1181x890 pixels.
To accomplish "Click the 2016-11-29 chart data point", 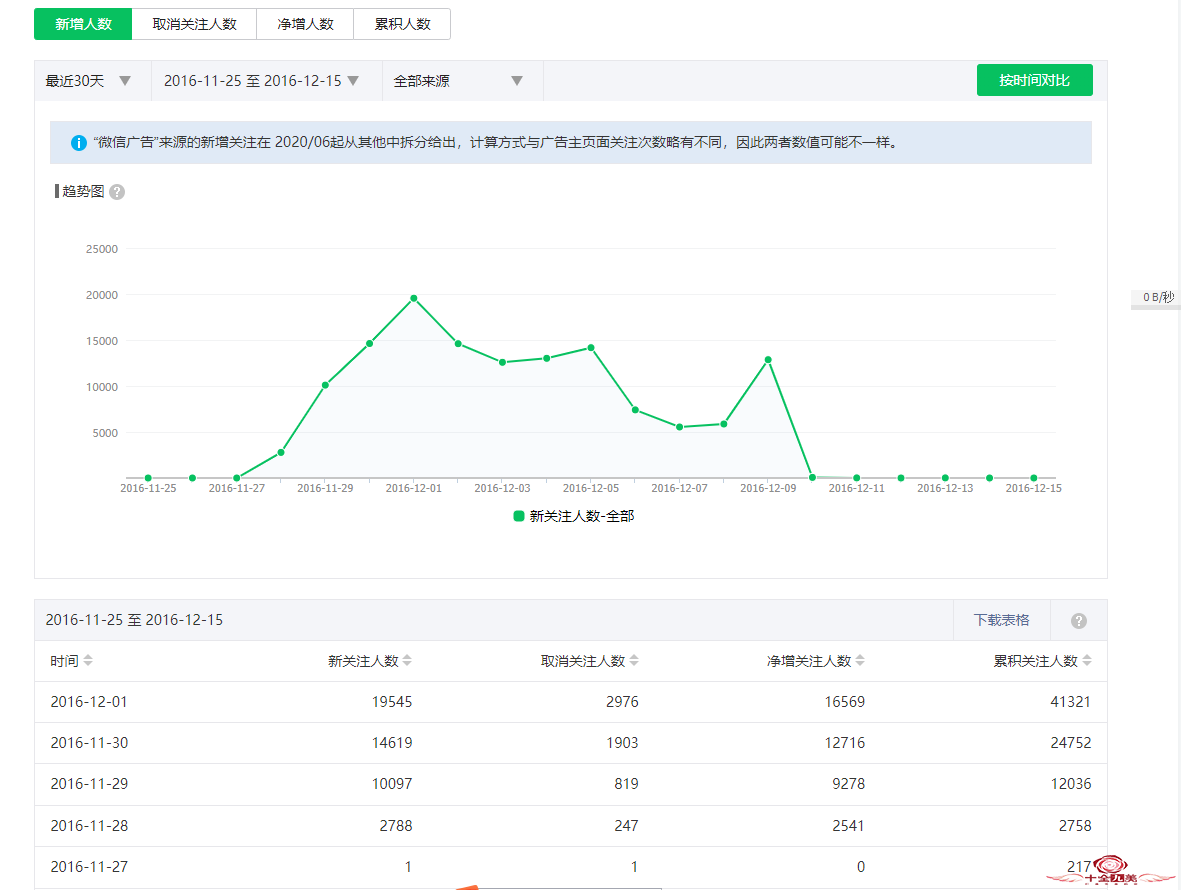I will [325, 385].
